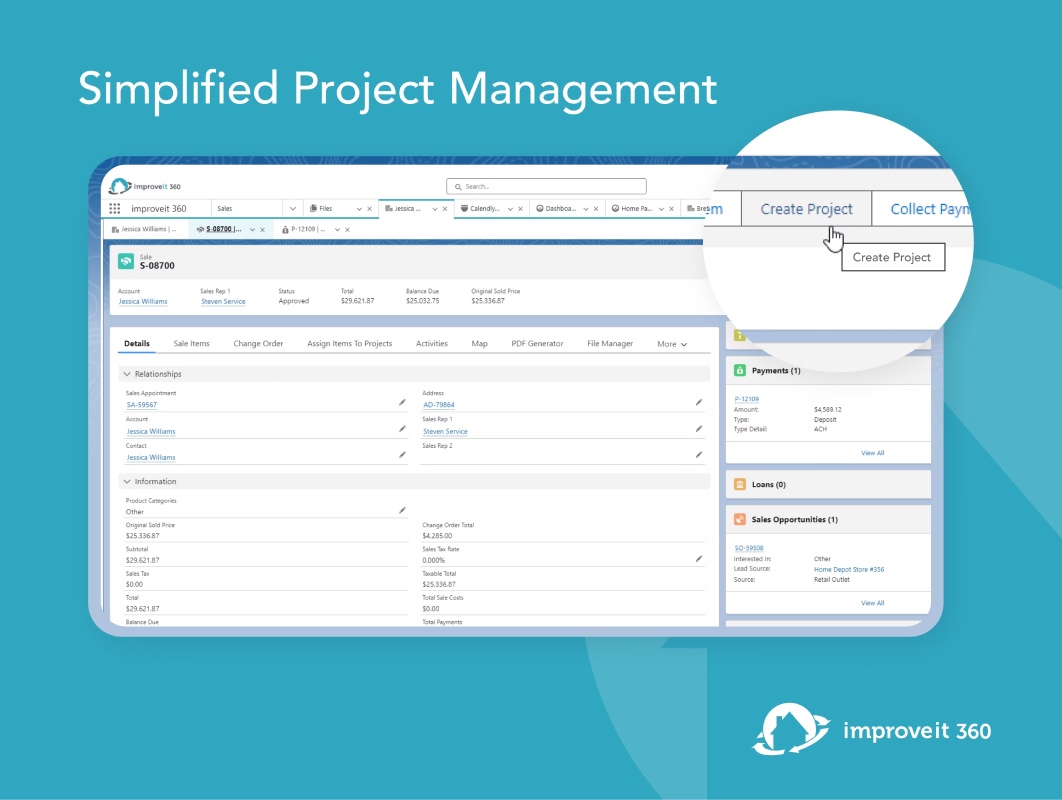The height and width of the screenshot is (800, 1062).
Task: Select the Details tab
Action: pyautogui.click(x=137, y=343)
